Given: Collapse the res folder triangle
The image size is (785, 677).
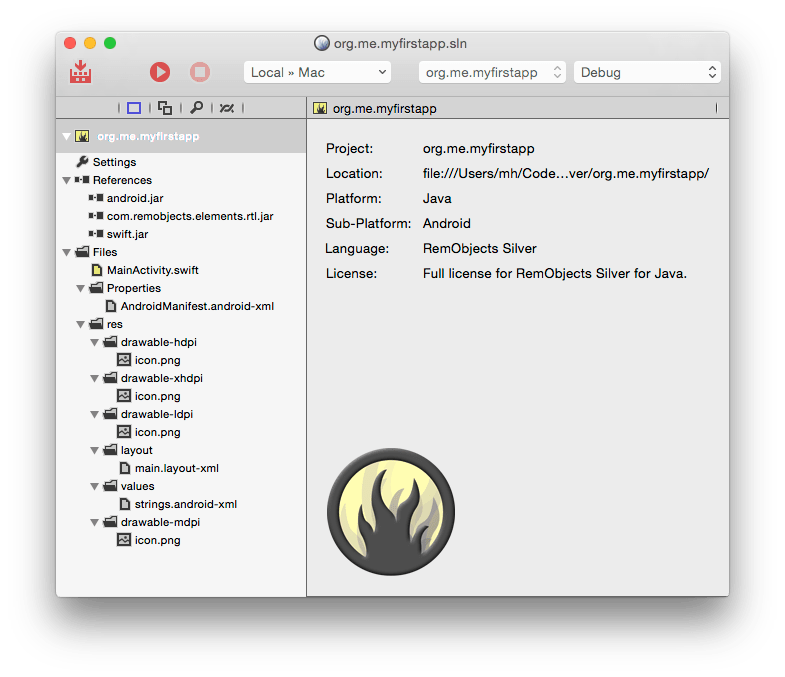Looking at the screenshot, I should (x=80, y=324).
